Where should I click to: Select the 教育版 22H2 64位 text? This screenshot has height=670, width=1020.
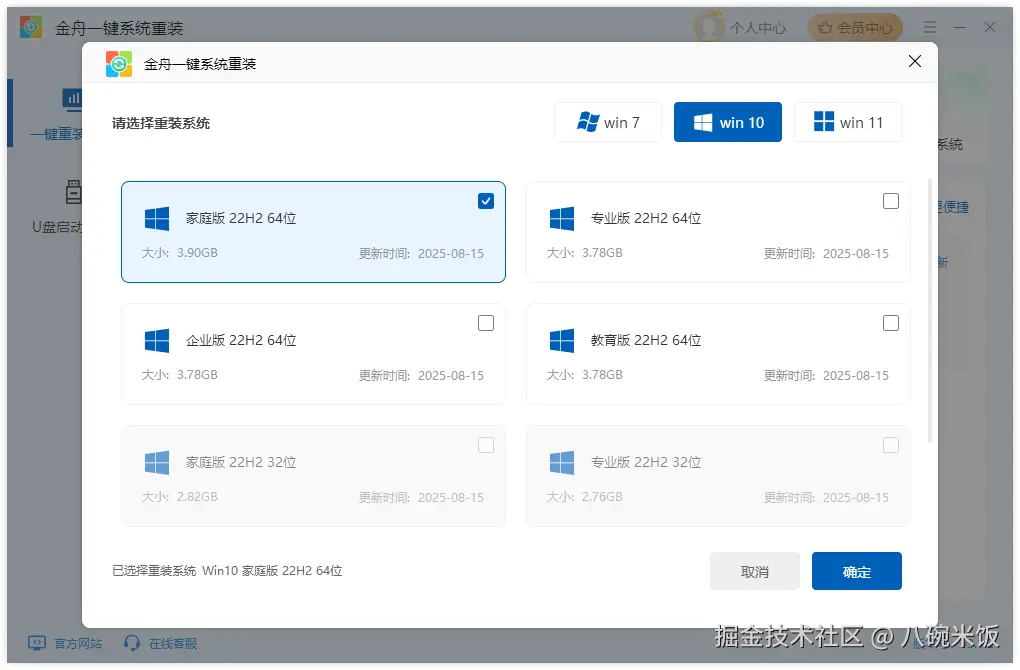pos(646,340)
